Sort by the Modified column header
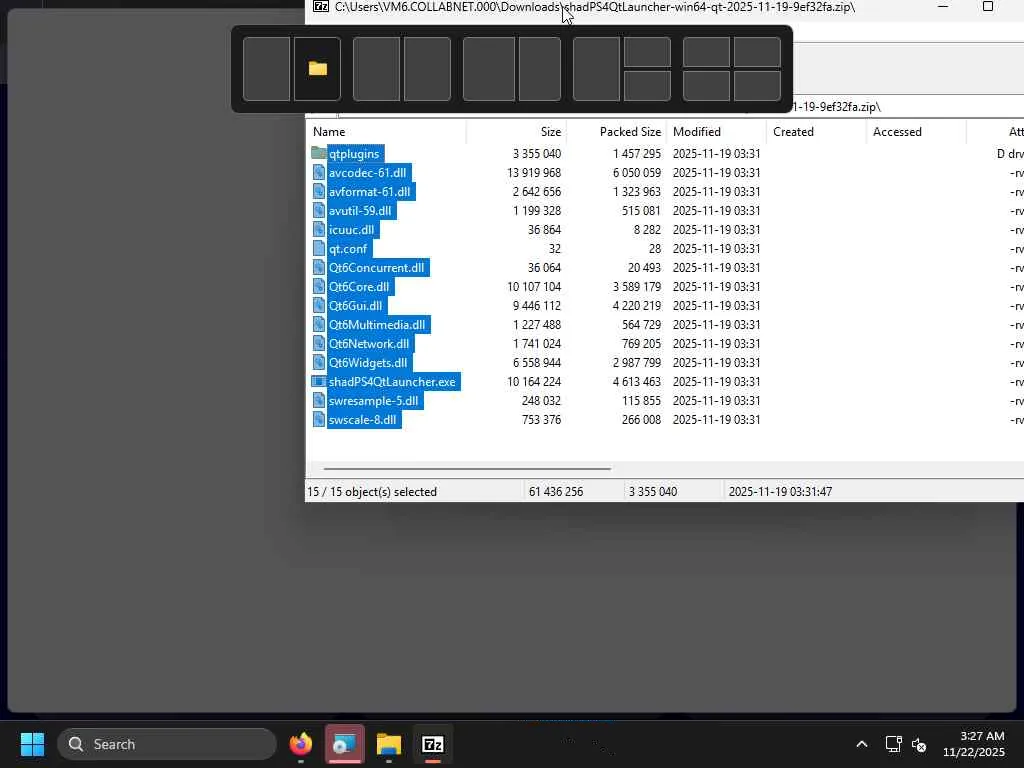 [716, 132]
